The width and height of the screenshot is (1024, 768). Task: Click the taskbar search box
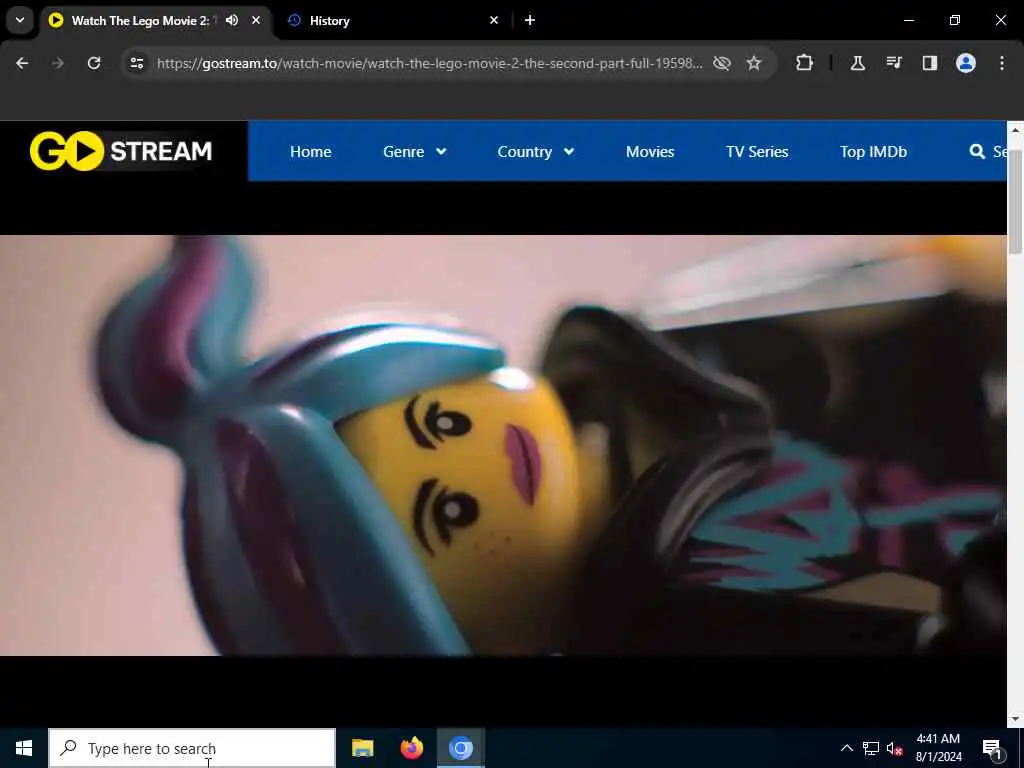[192, 748]
